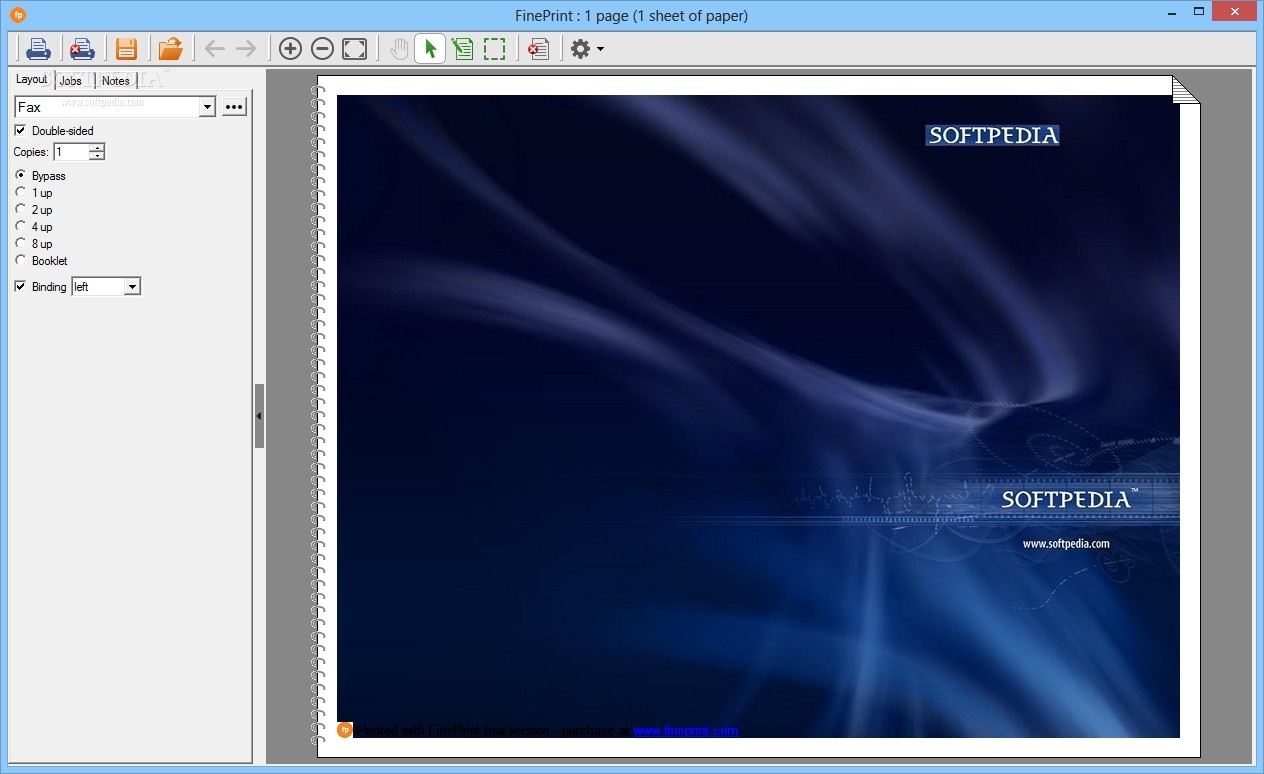Click the ellipsis printer properties button

point(234,106)
